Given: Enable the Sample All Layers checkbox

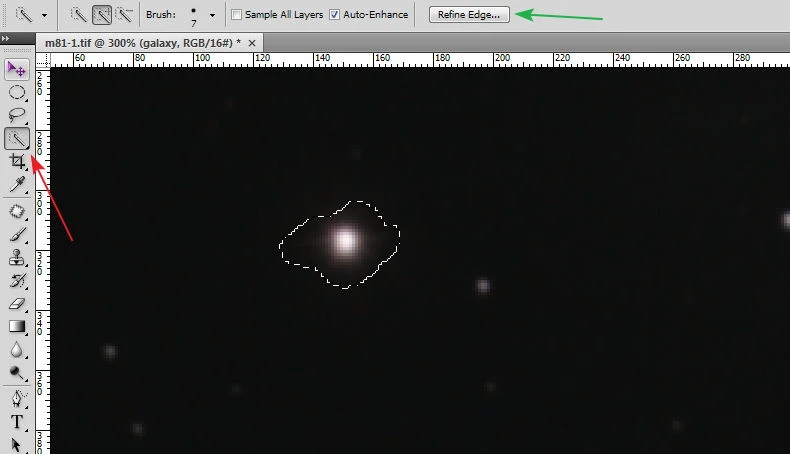Looking at the screenshot, I should click(x=236, y=15).
